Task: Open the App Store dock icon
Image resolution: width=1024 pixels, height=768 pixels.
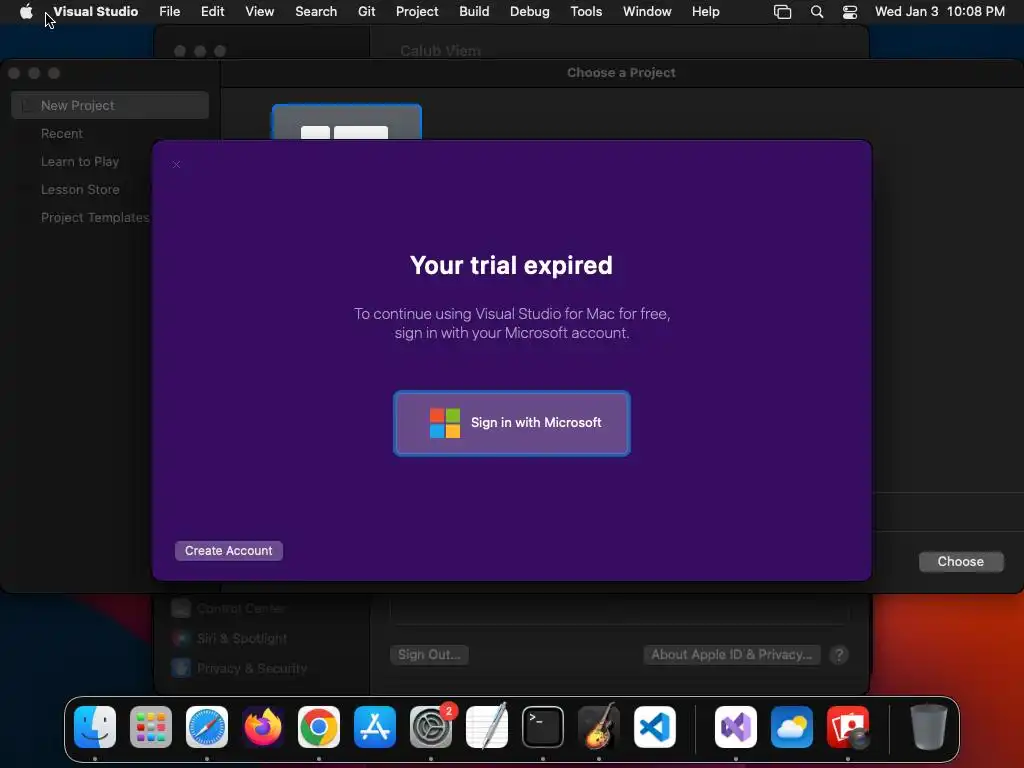Action: (375, 727)
